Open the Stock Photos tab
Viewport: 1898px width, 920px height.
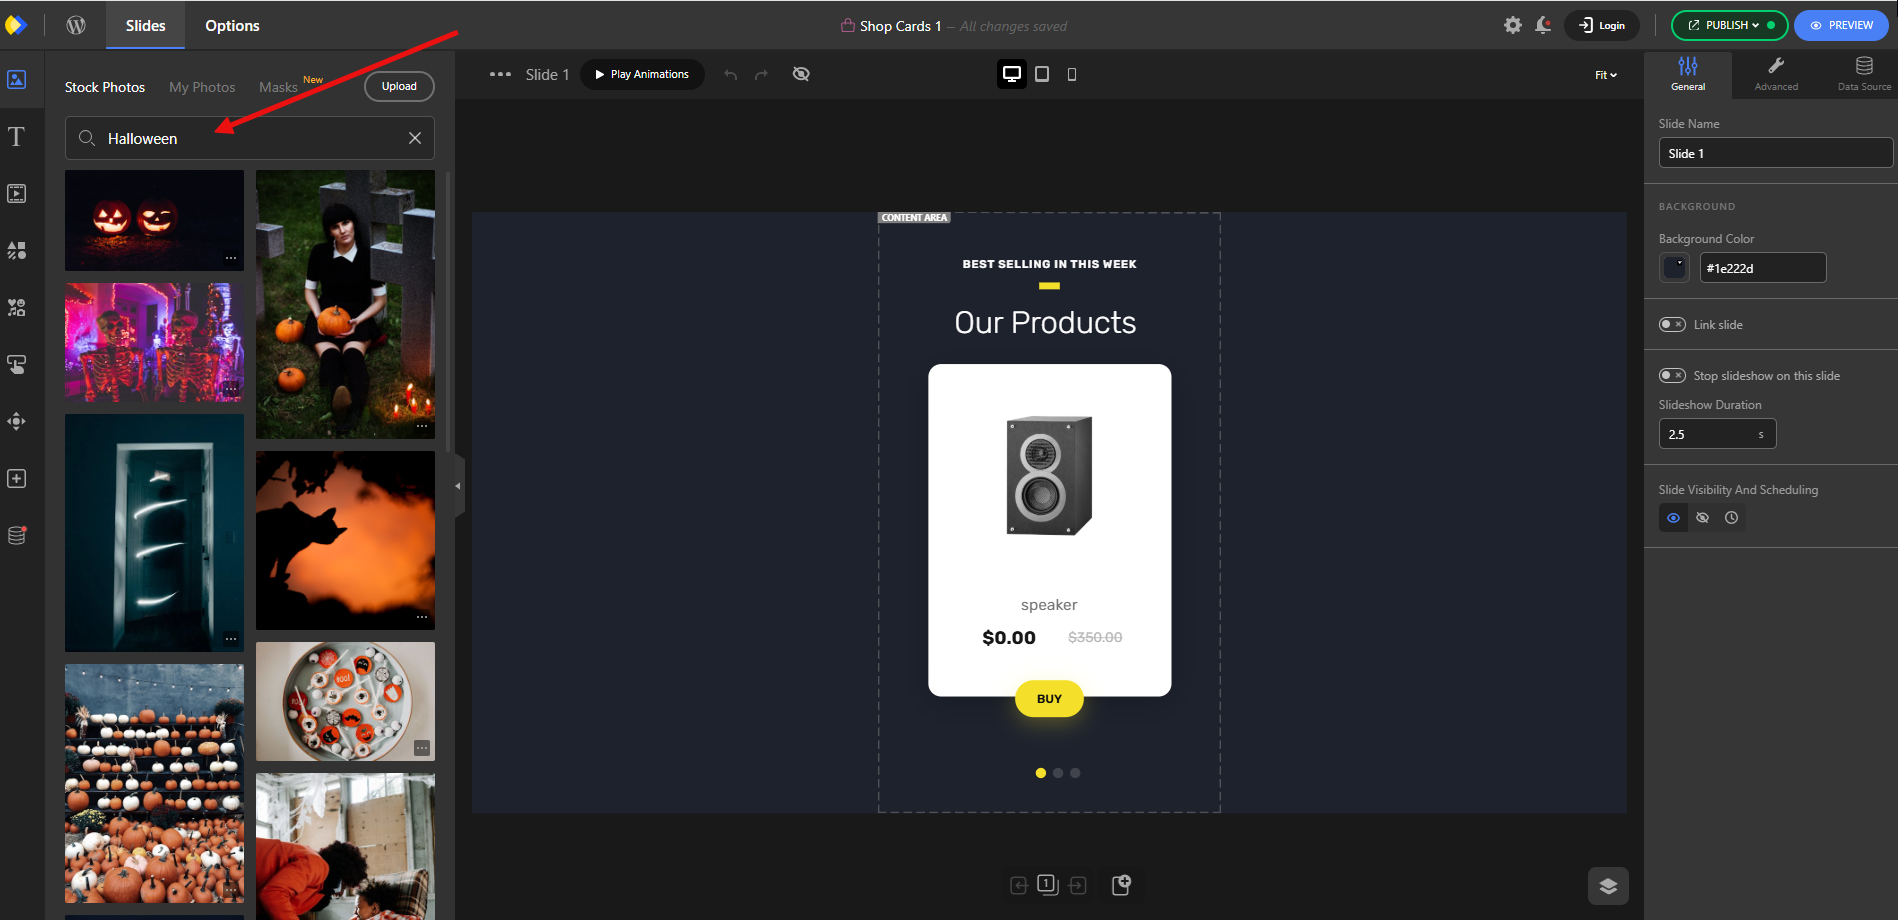tap(105, 87)
